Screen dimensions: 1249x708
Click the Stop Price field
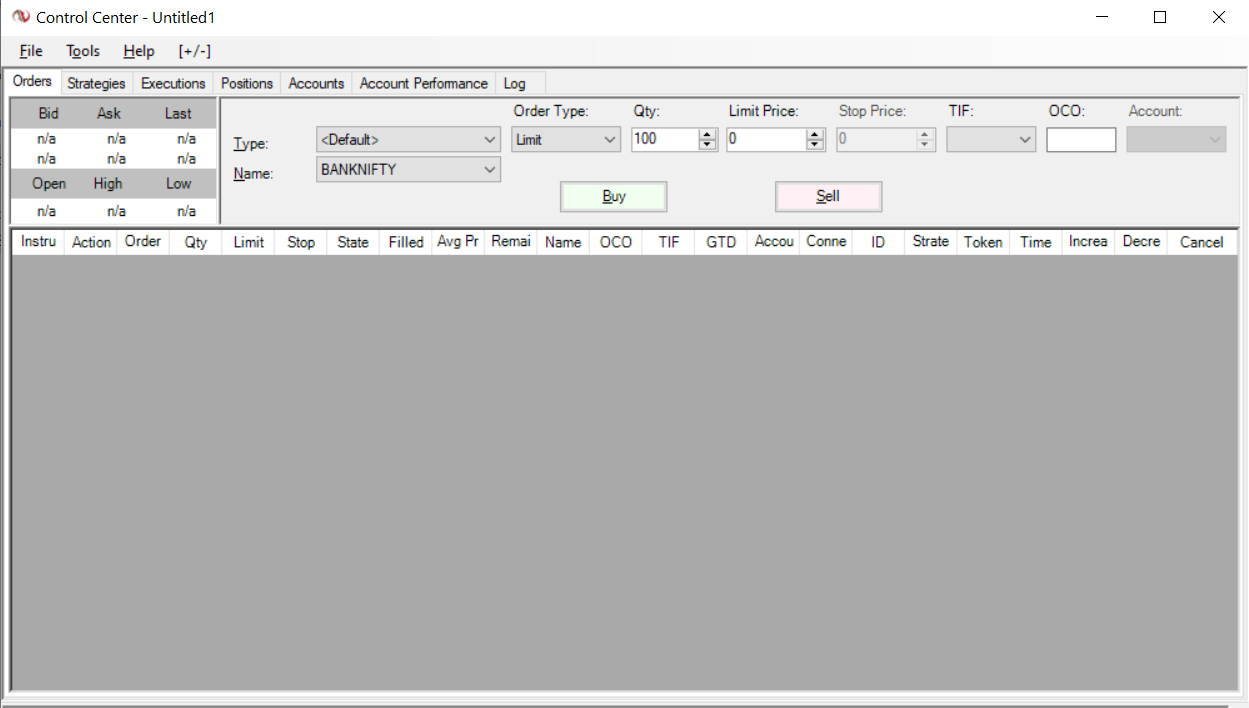876,140
